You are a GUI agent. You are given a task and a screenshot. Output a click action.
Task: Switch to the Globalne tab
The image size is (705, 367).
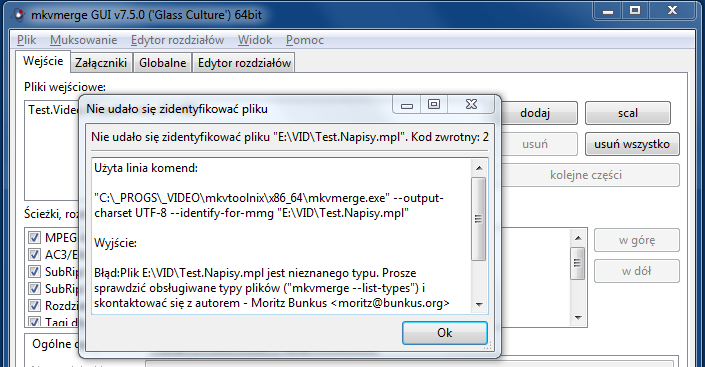point(162,63)
